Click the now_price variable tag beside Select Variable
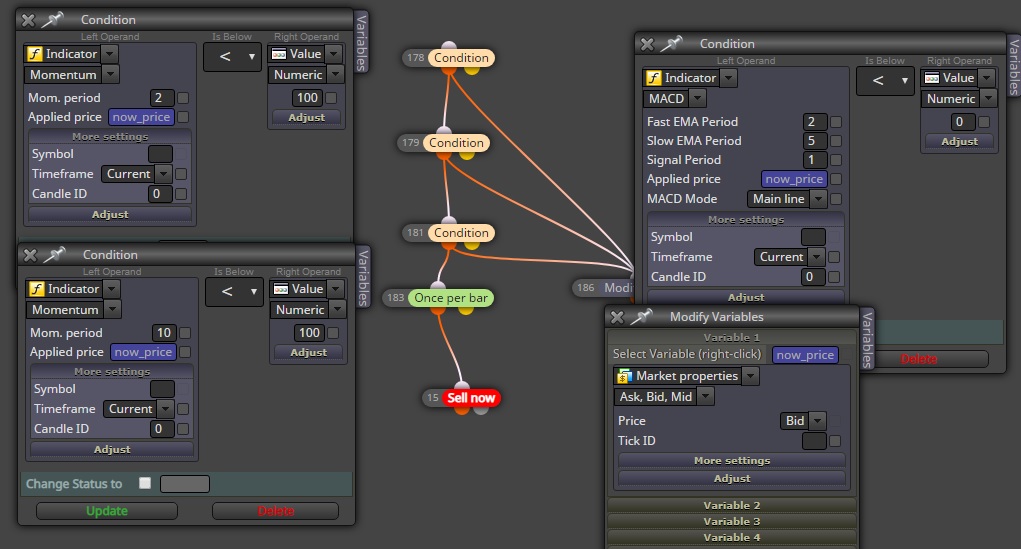The height and width of the screenshot is (549, 1021). 805,355
